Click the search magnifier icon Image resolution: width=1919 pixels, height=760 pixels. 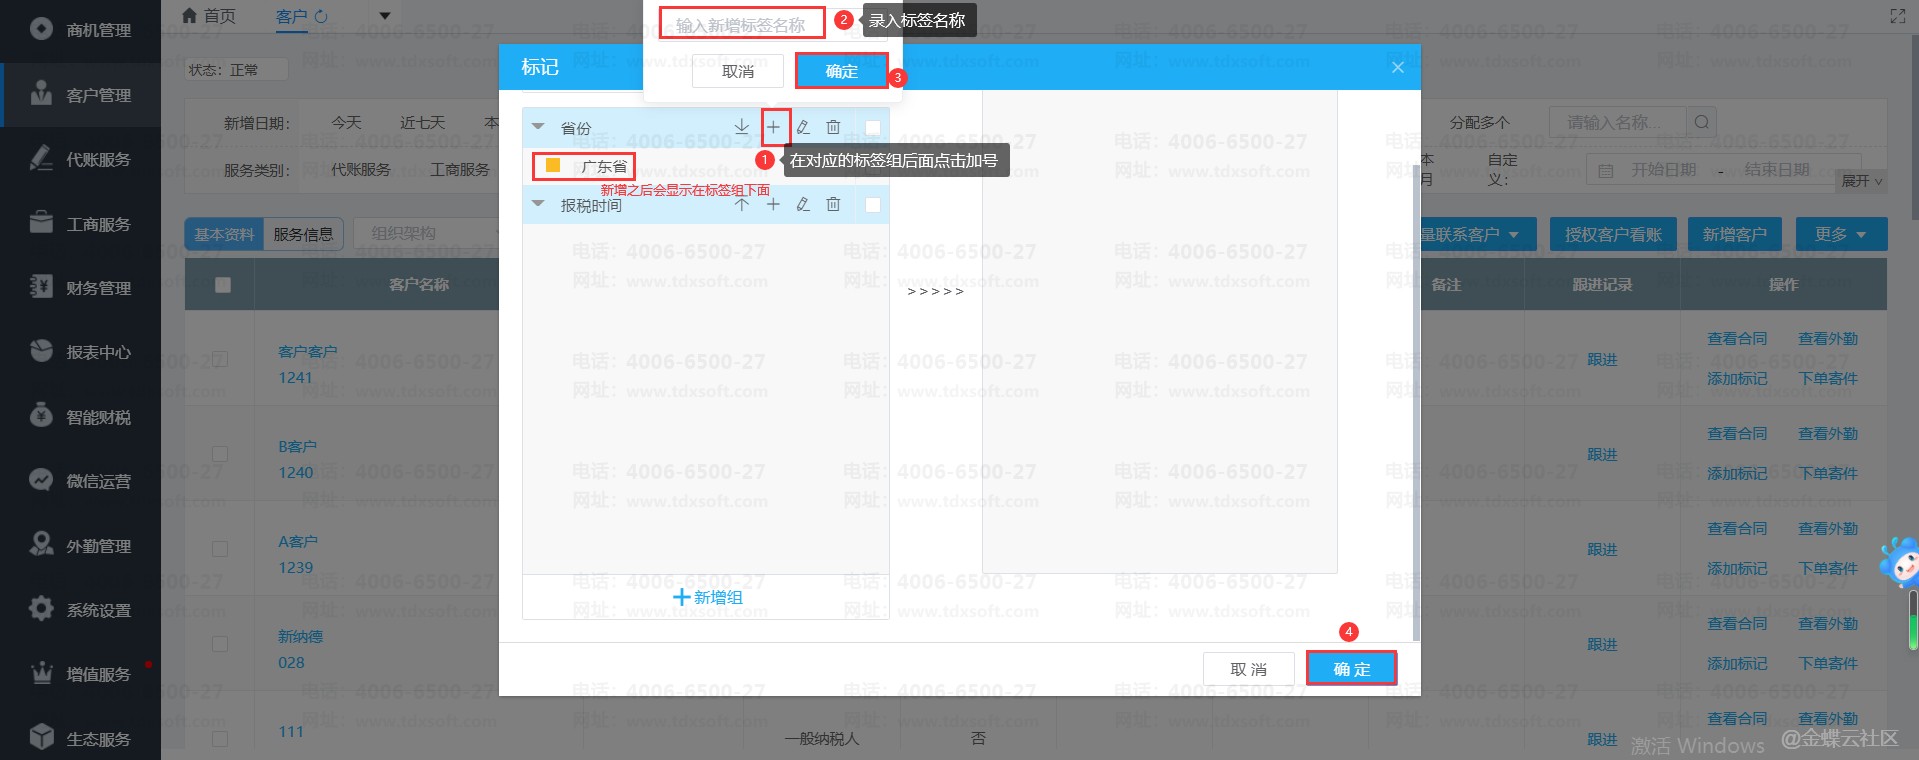[x=1701, y=122]
